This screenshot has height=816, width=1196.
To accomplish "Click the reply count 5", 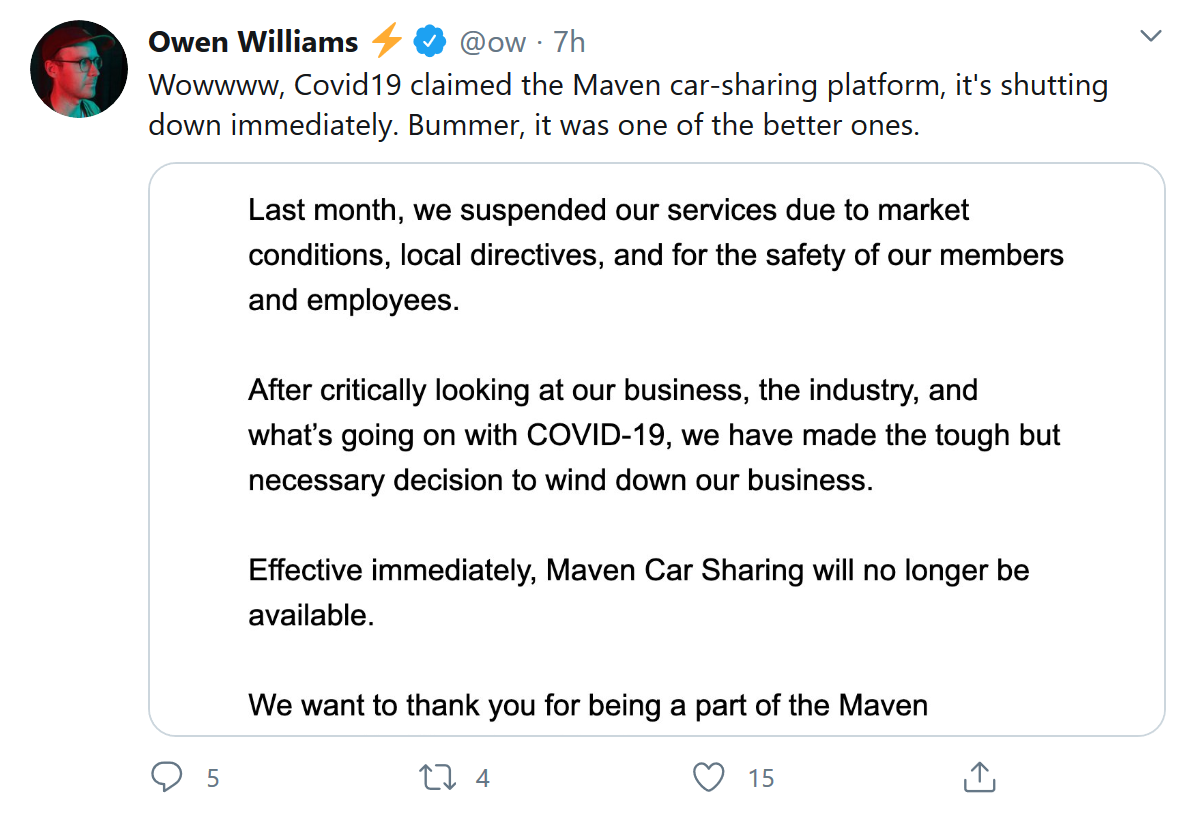I will [x=212, y=778].
